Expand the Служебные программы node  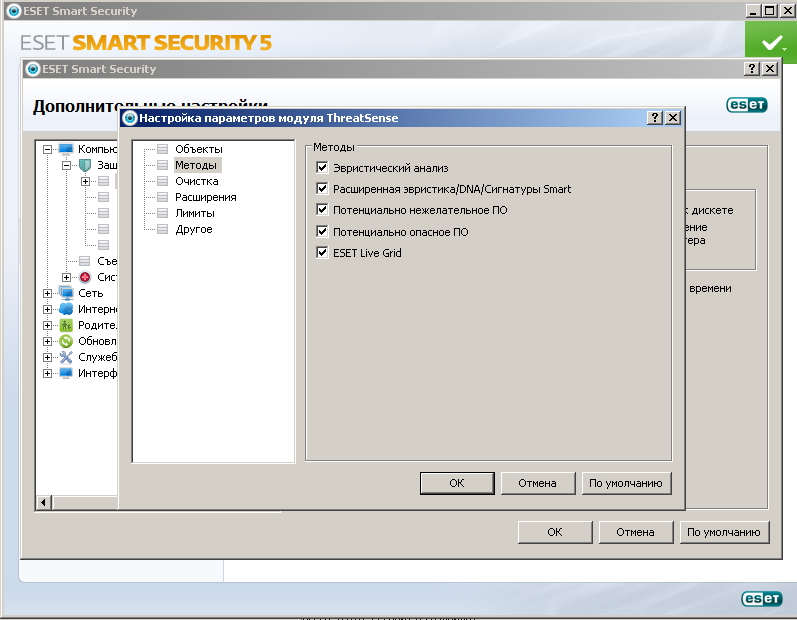[47, 357]
